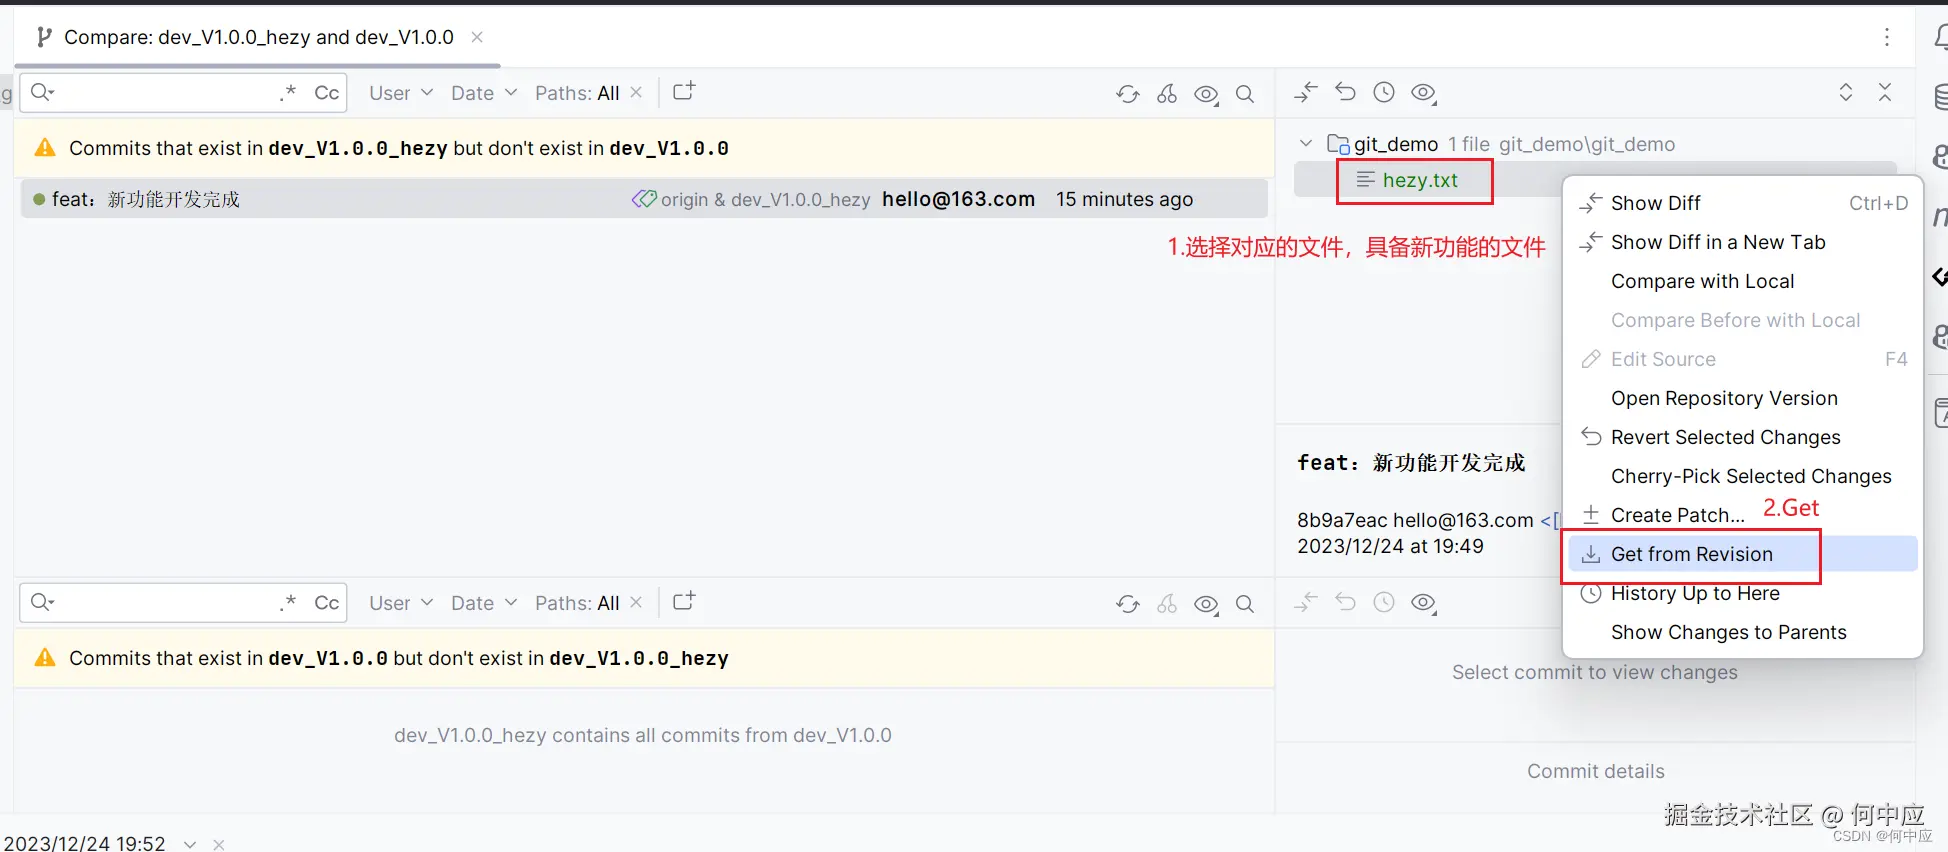Clear the lower Paths: All filter
This screenshot has width=1948, height=852.
click(x=636, y=602)
